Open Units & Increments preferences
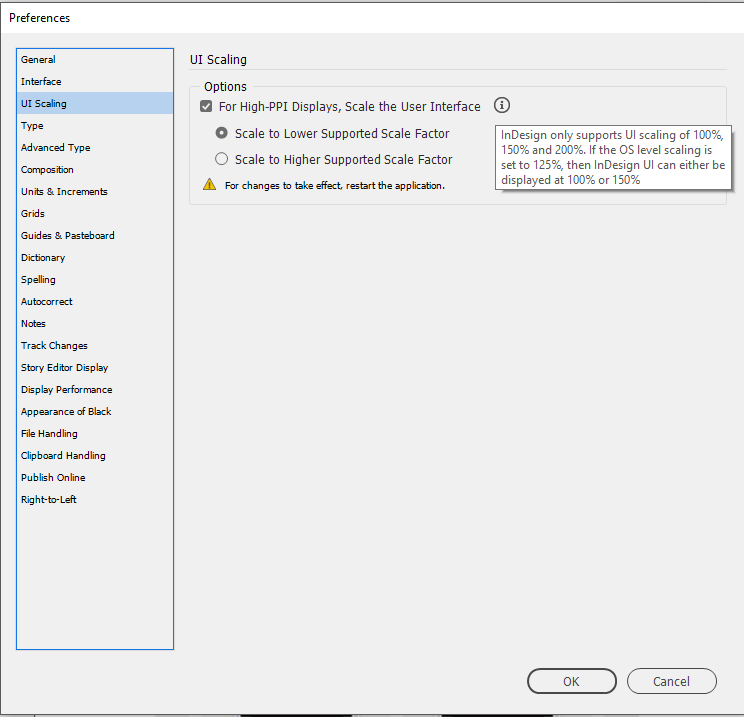The height and width of the screenshot is (717, 744). pos(95,192)
